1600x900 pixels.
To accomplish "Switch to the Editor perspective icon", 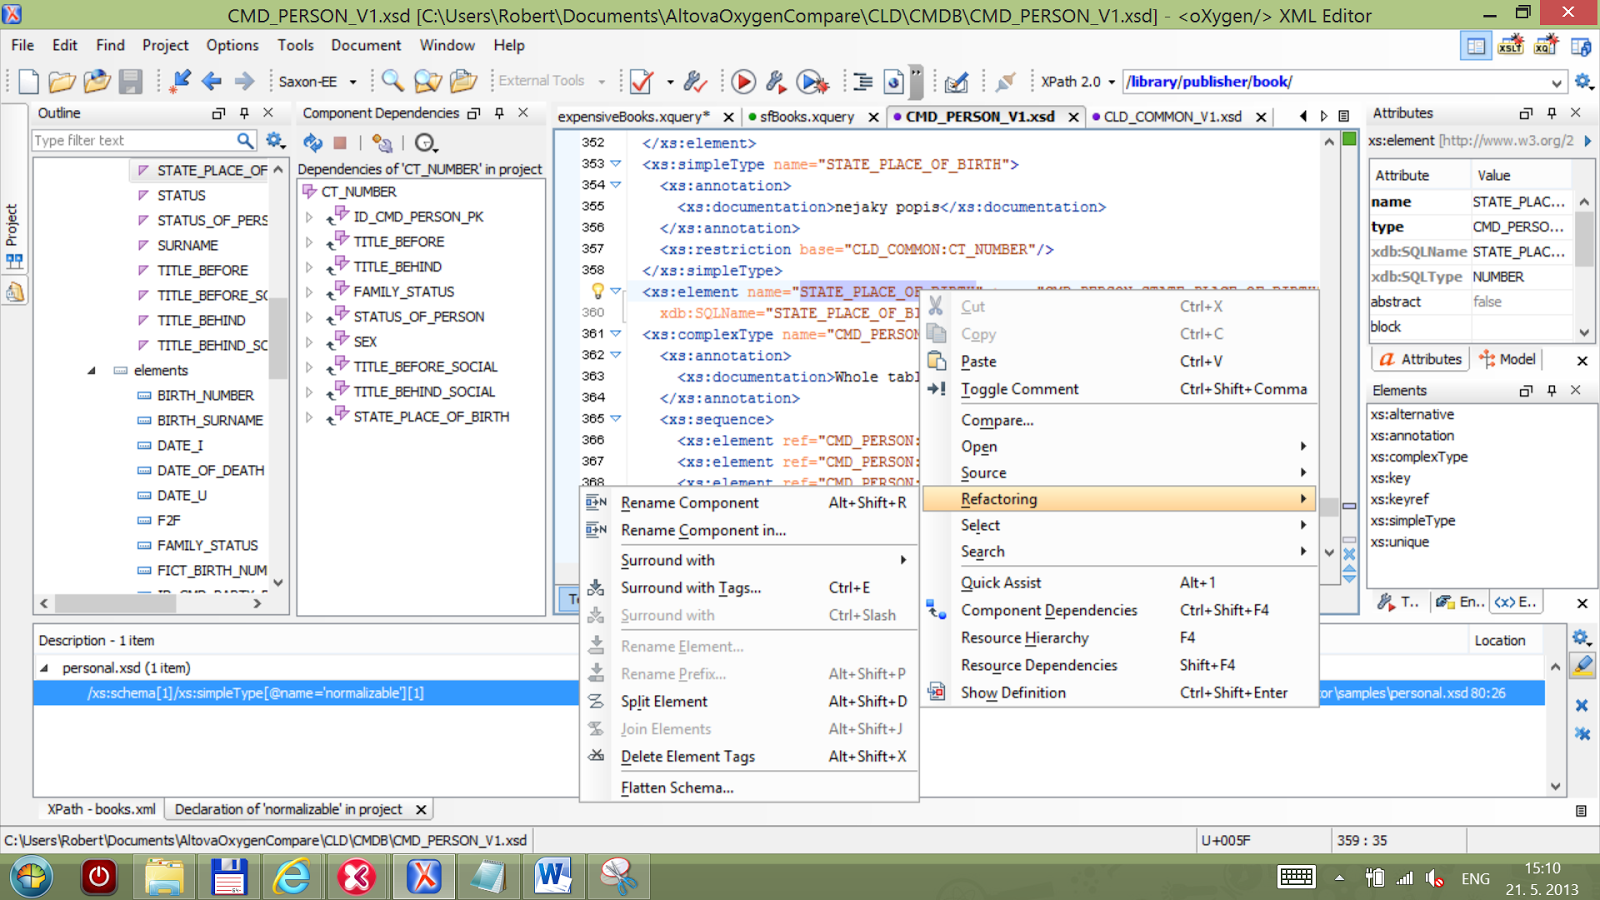I will point(1475,46).
